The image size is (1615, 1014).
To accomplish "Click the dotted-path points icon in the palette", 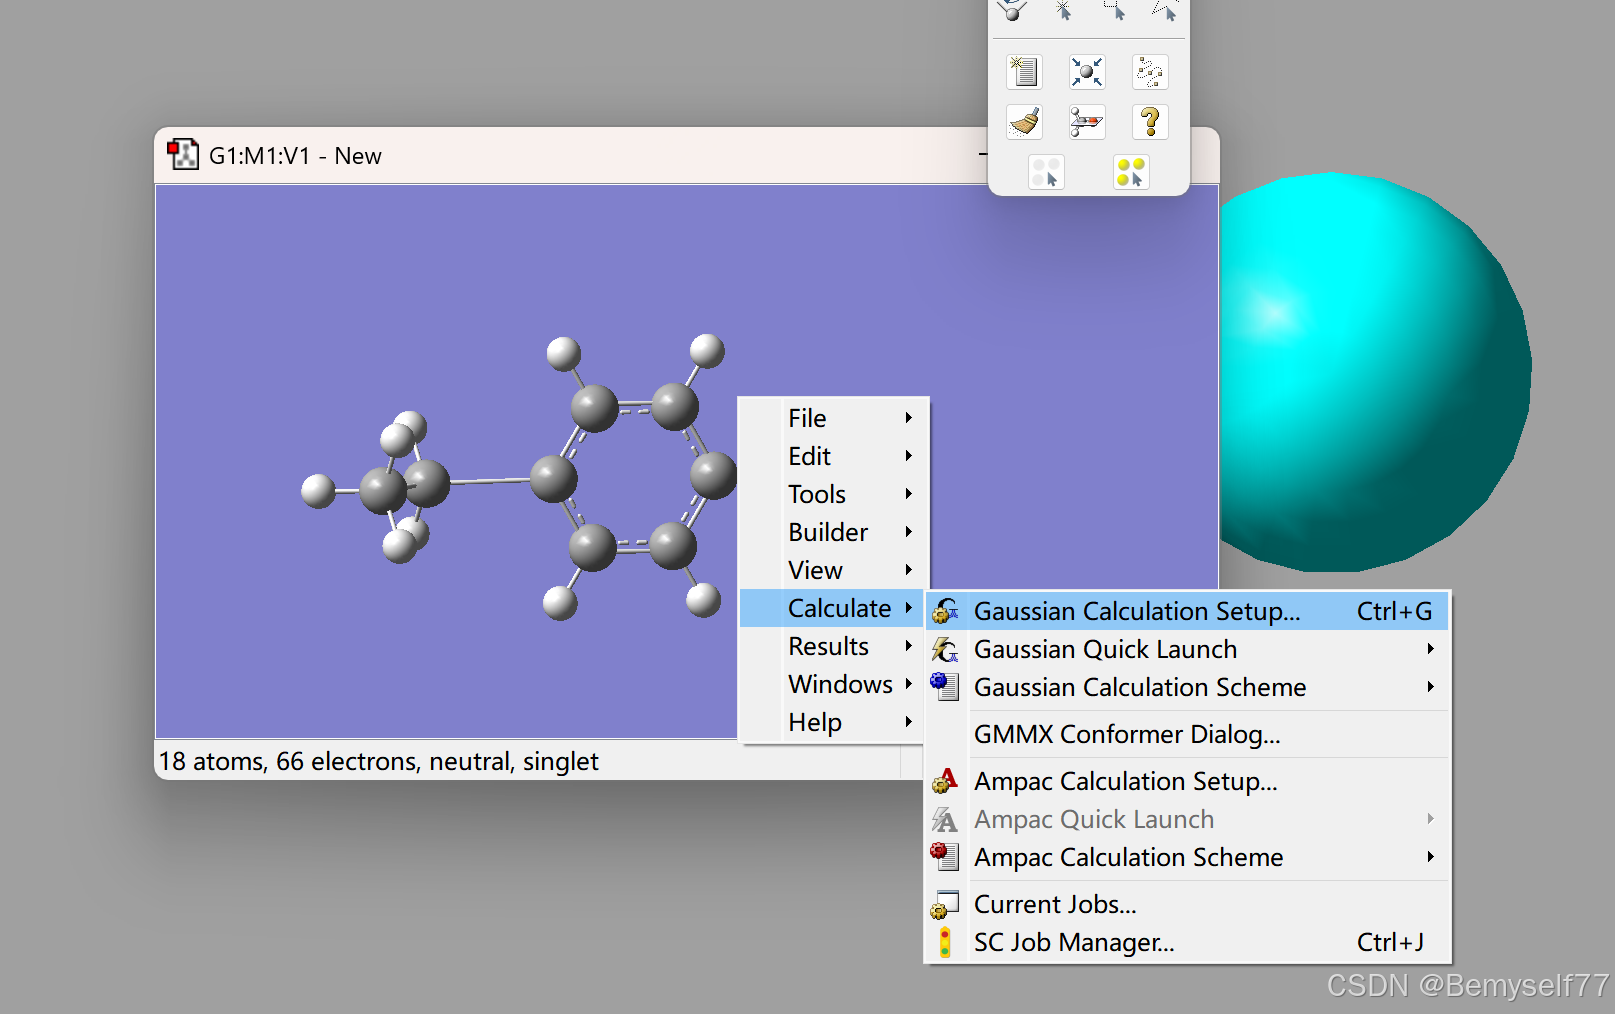I will 1150,72.
